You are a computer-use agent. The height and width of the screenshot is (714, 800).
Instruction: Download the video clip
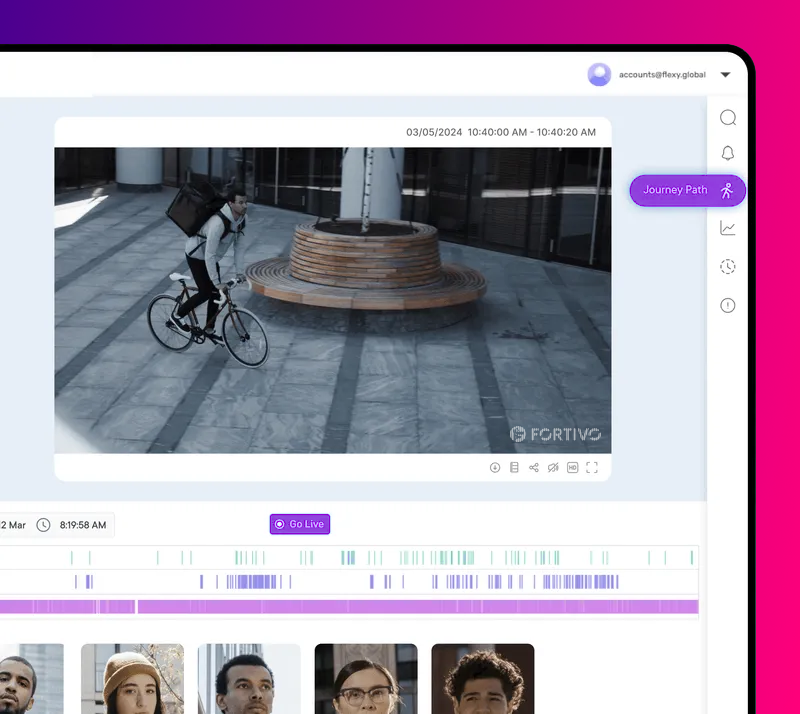(495, 467)
